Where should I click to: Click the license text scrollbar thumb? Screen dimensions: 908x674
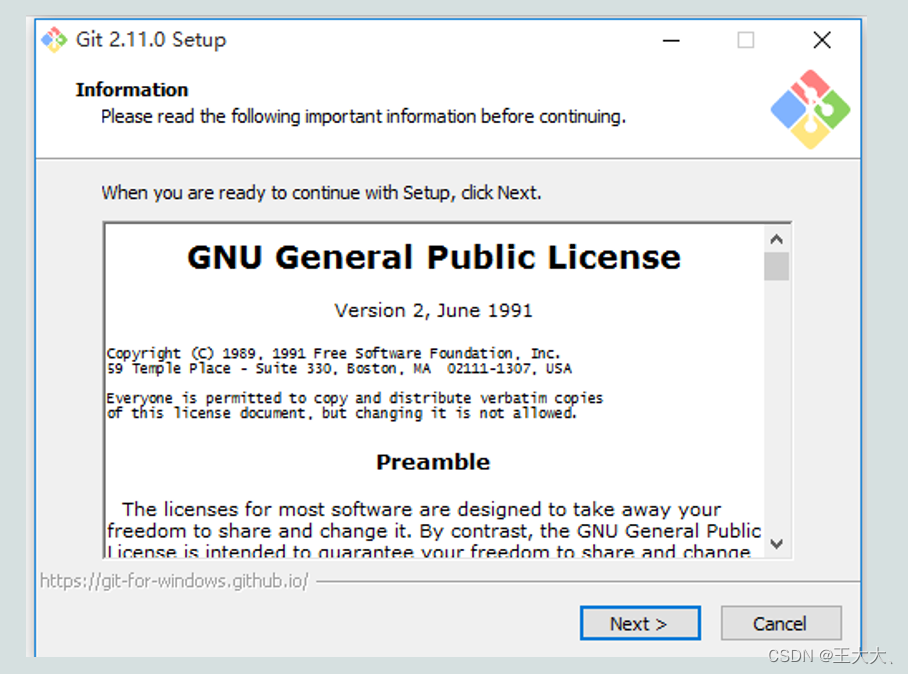[x=777, y=266]
